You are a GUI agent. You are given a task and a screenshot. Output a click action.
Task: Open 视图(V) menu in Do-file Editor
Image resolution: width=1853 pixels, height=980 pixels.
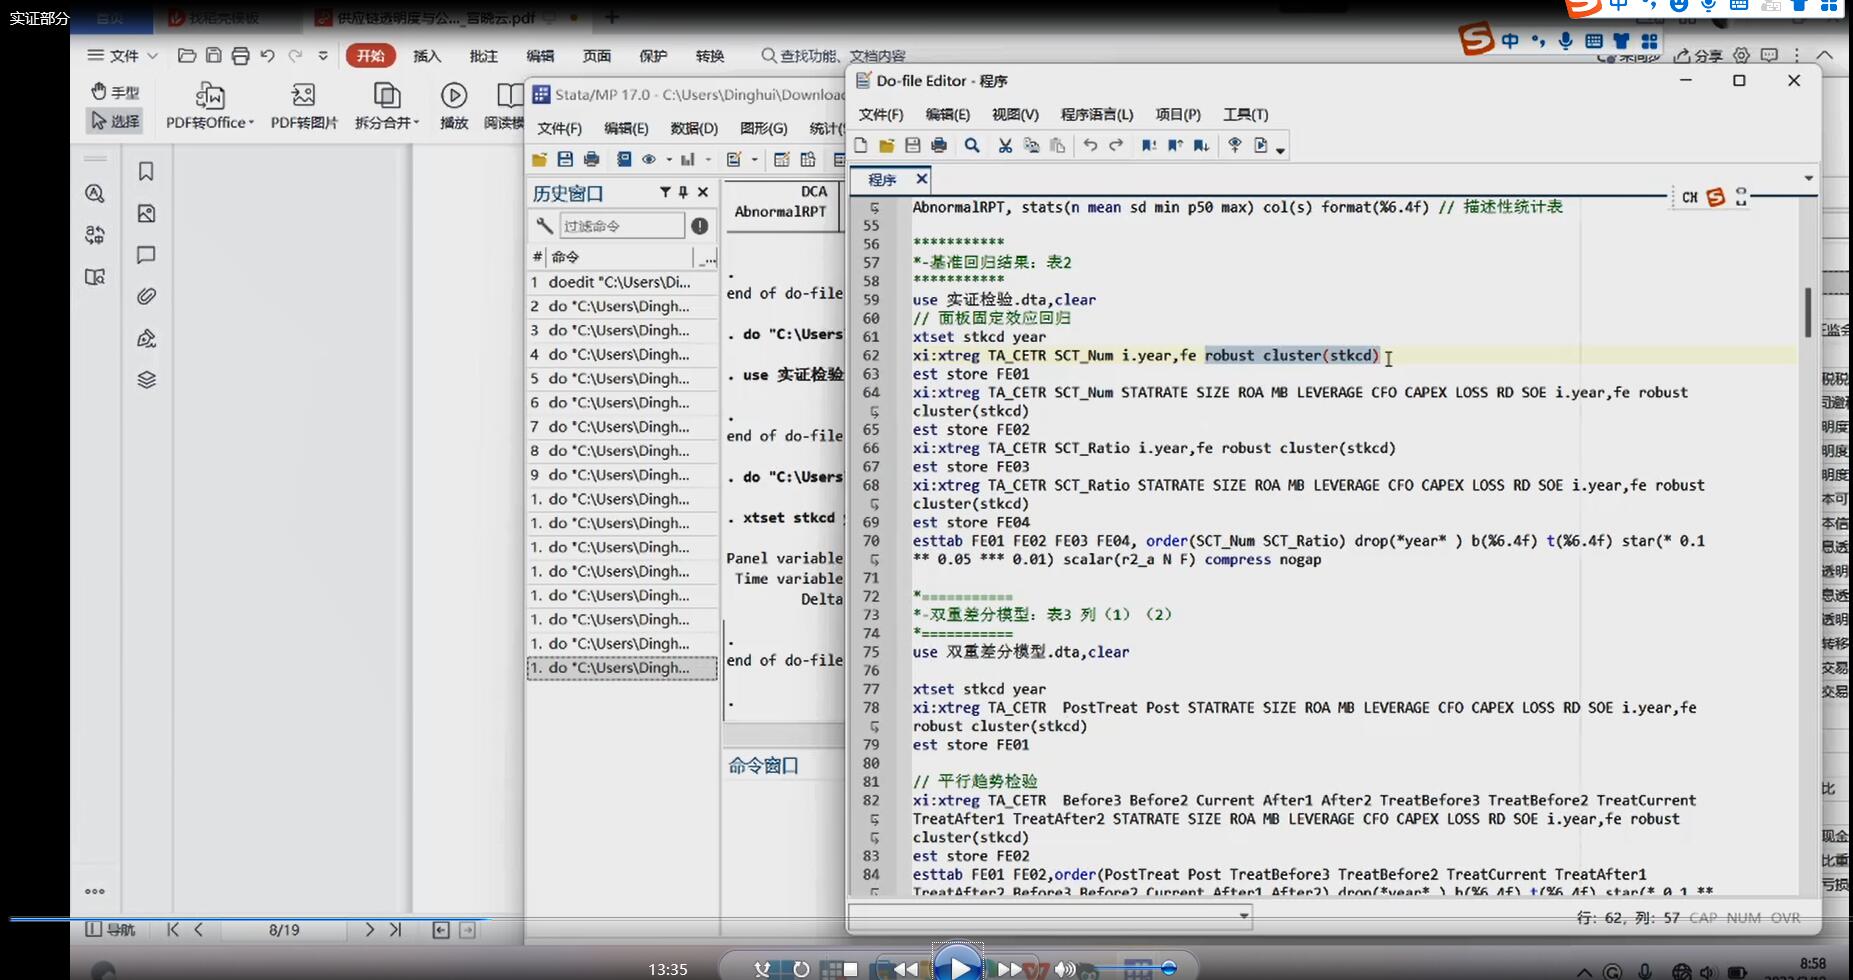click(x=1015, y=114)
